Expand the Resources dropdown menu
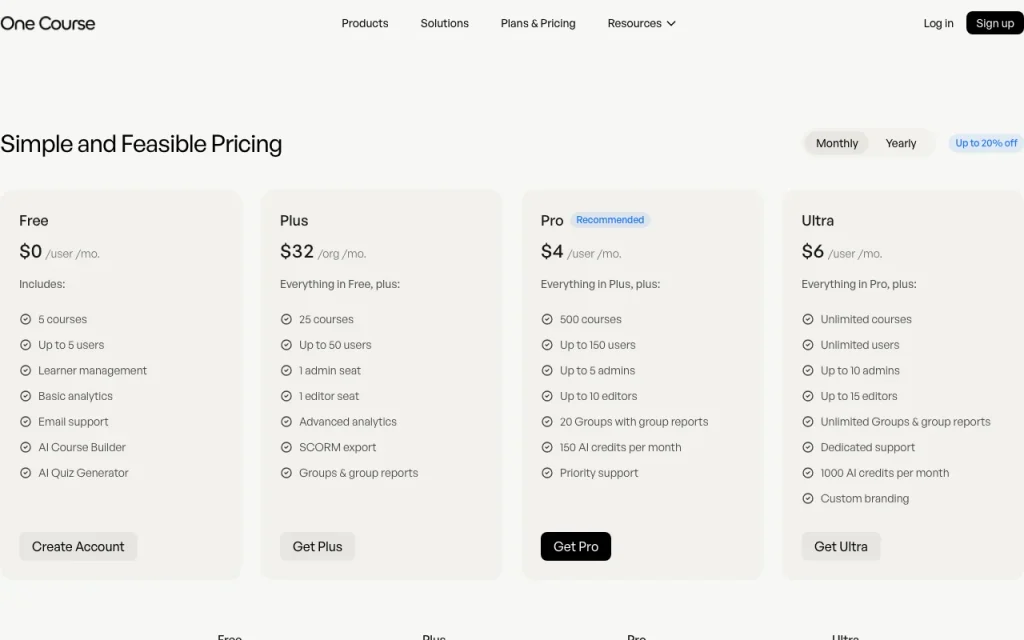 [641, 24]
